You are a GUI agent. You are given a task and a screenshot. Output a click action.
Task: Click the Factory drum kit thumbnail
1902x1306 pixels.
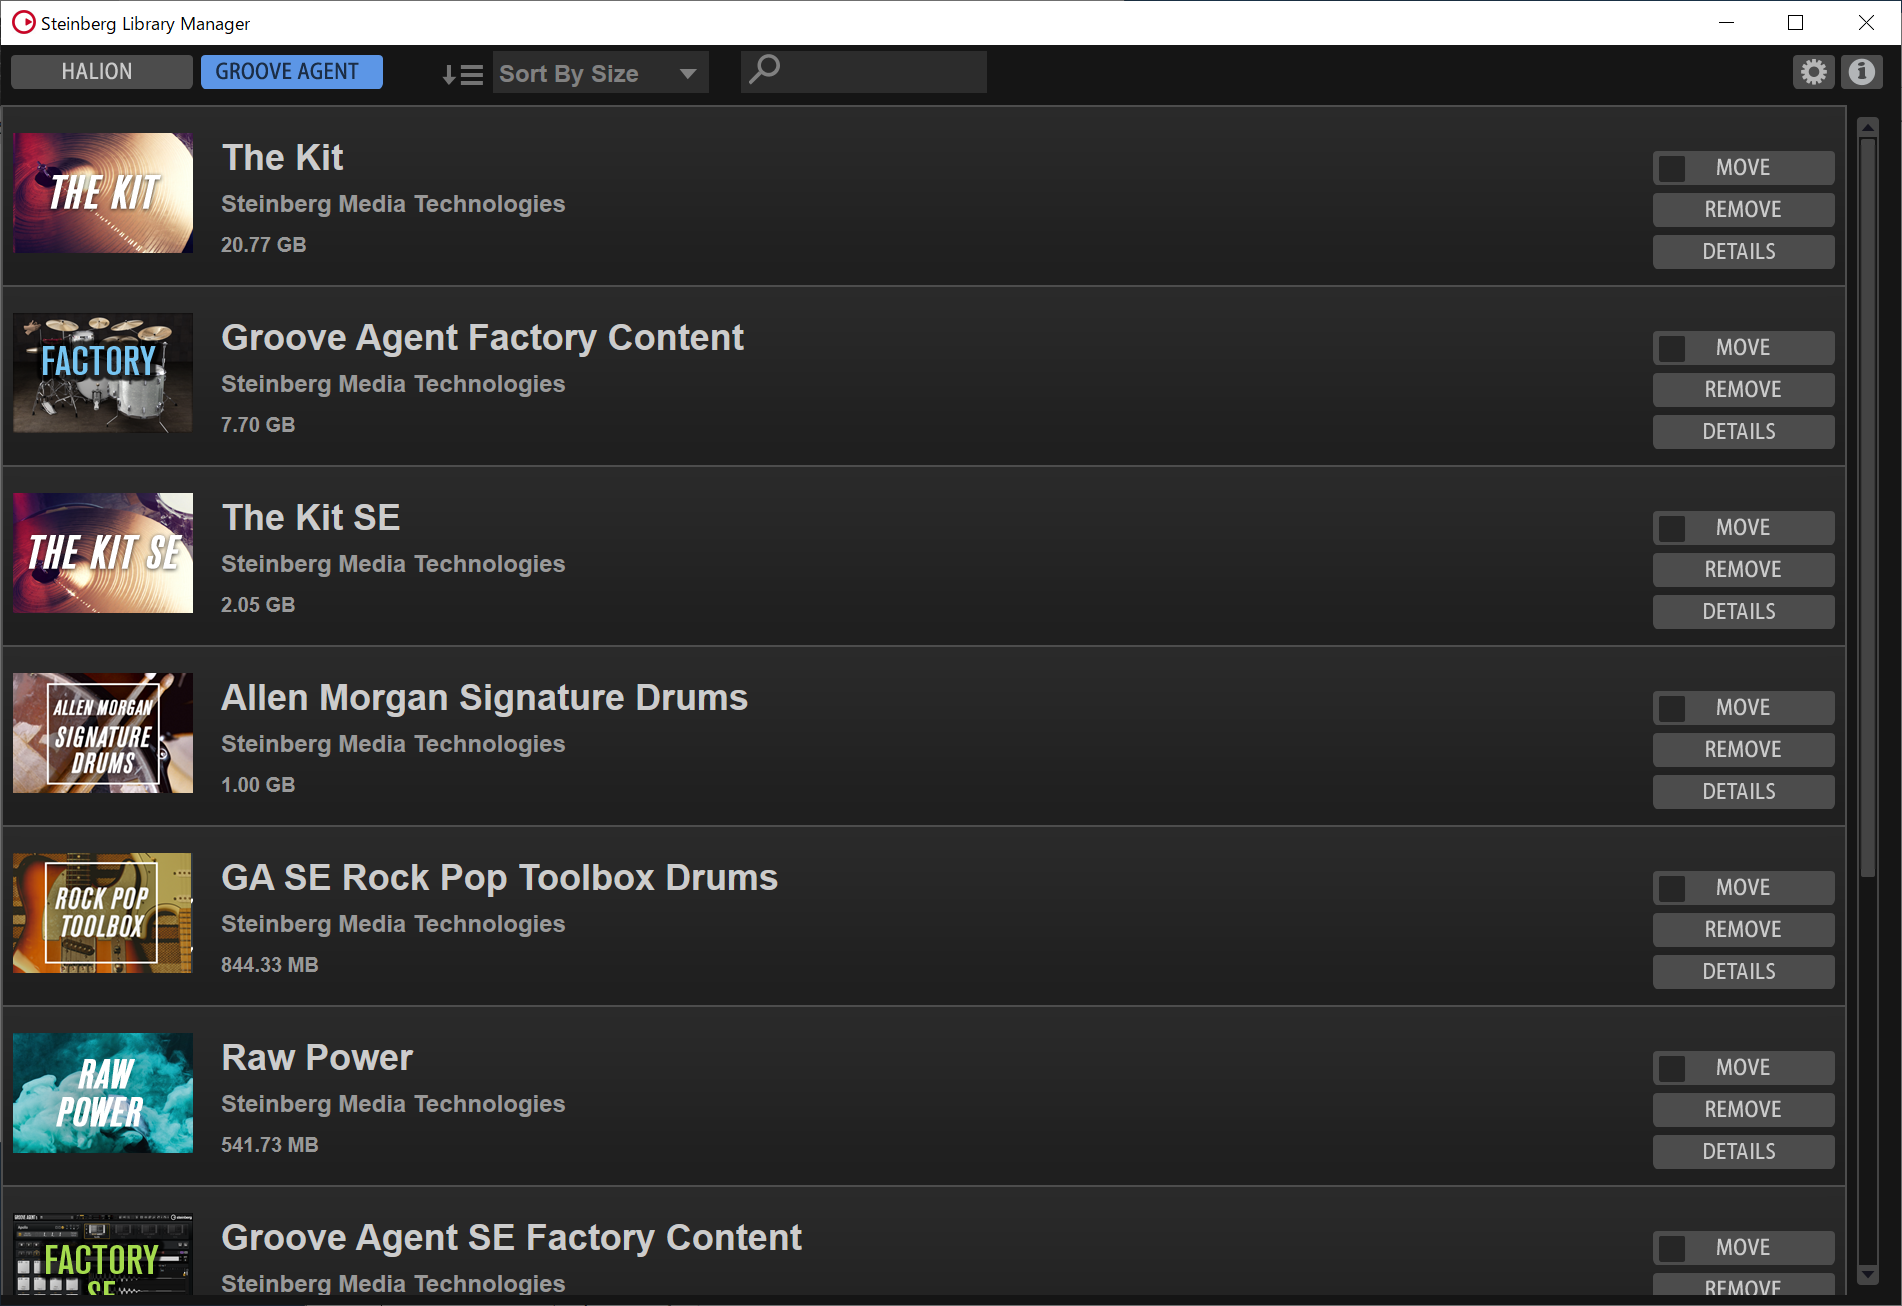click(x=103, y=373)
